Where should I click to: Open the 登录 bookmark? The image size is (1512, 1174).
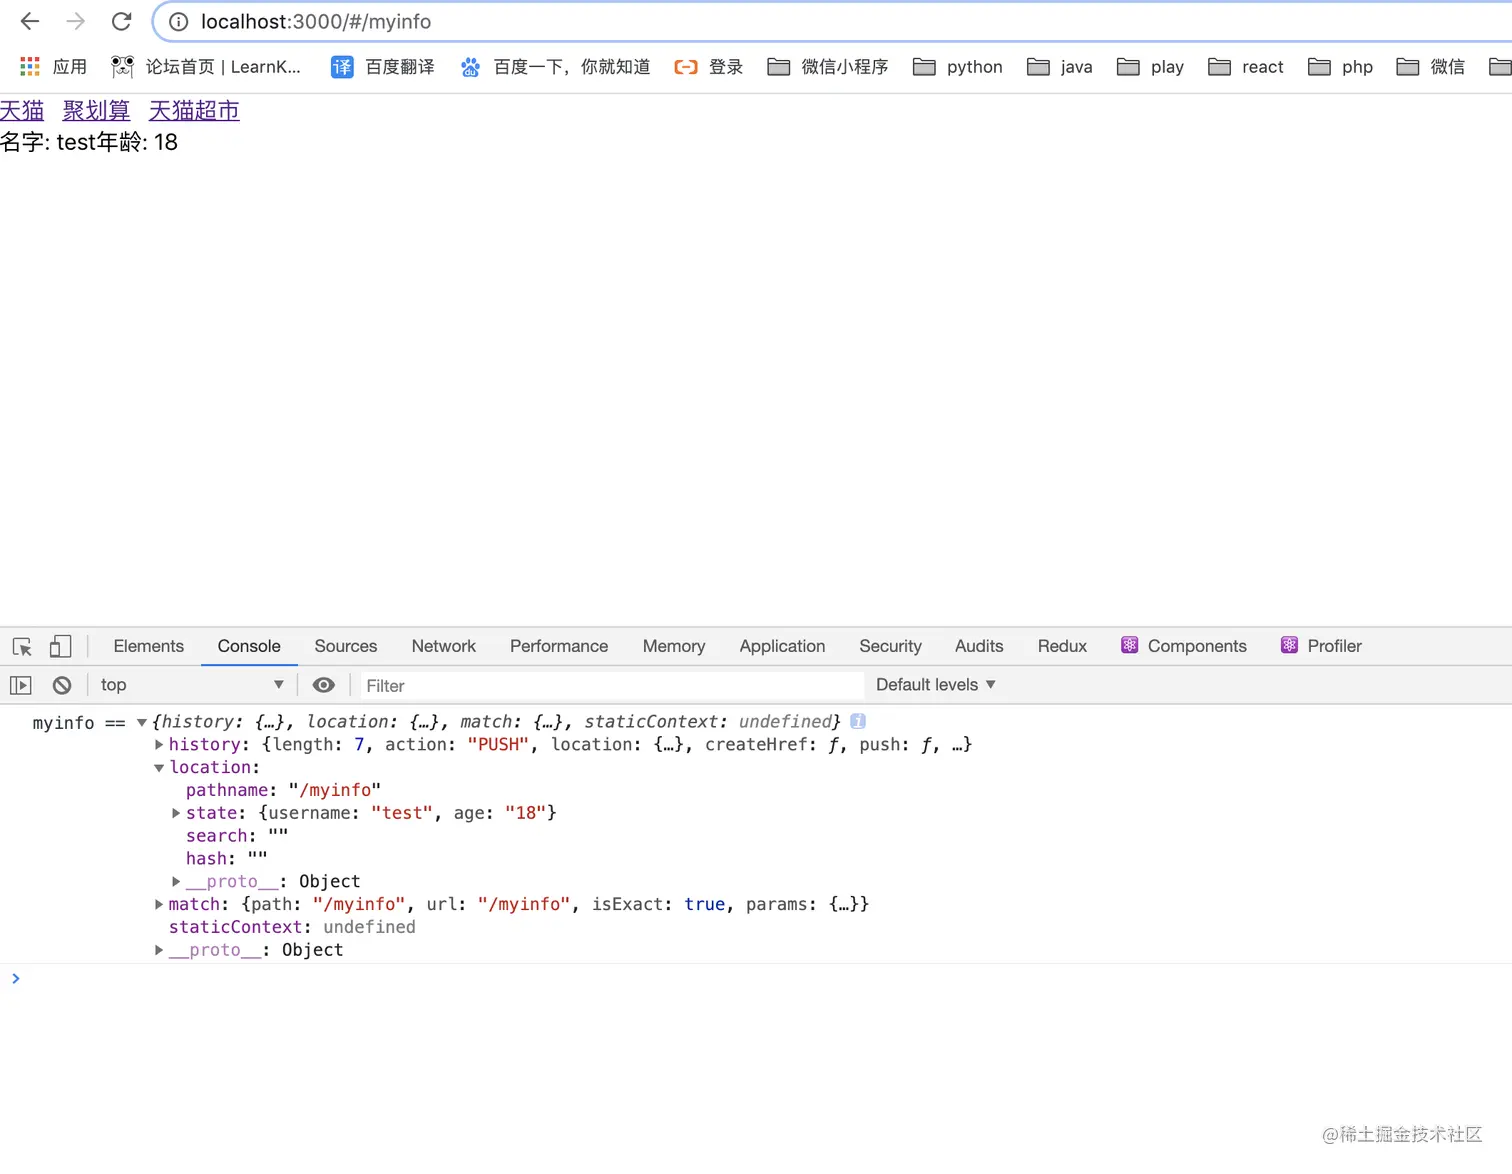point(709,67)
